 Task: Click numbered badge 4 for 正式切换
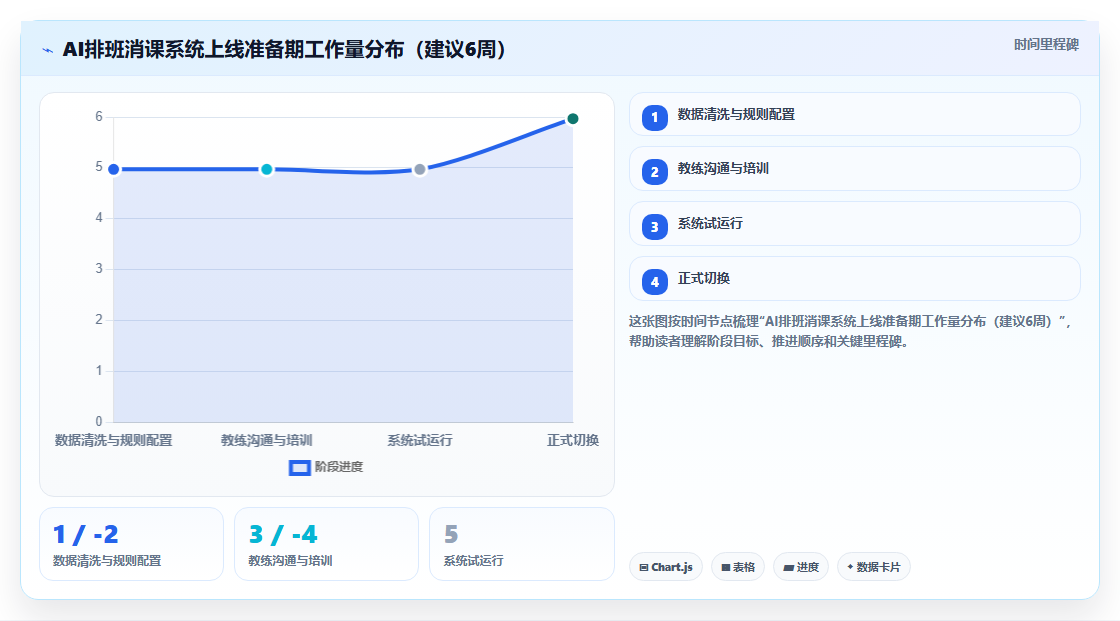[x=654, y=282]
